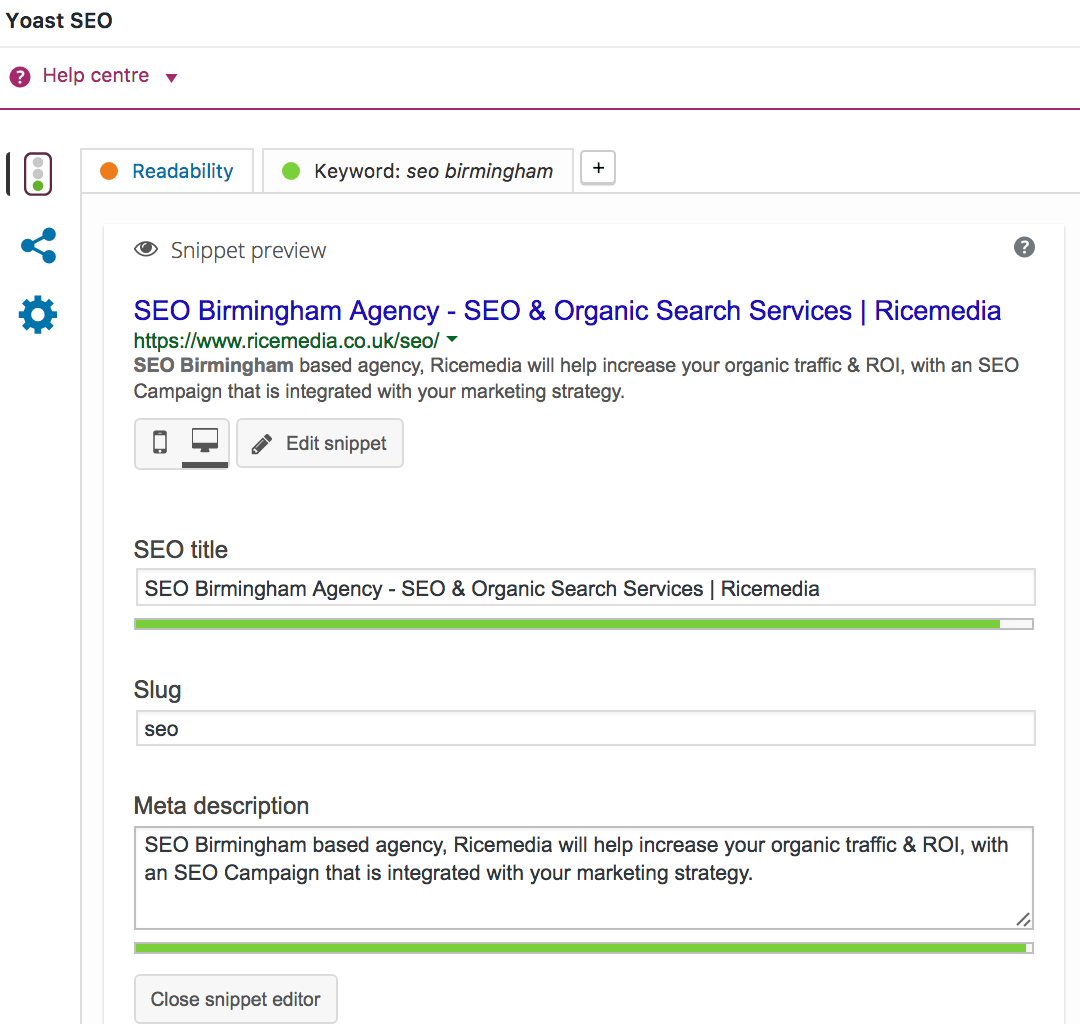
Task: Switch to desktop preview mode
Action: pyautogui.click(x=205, y=443)
